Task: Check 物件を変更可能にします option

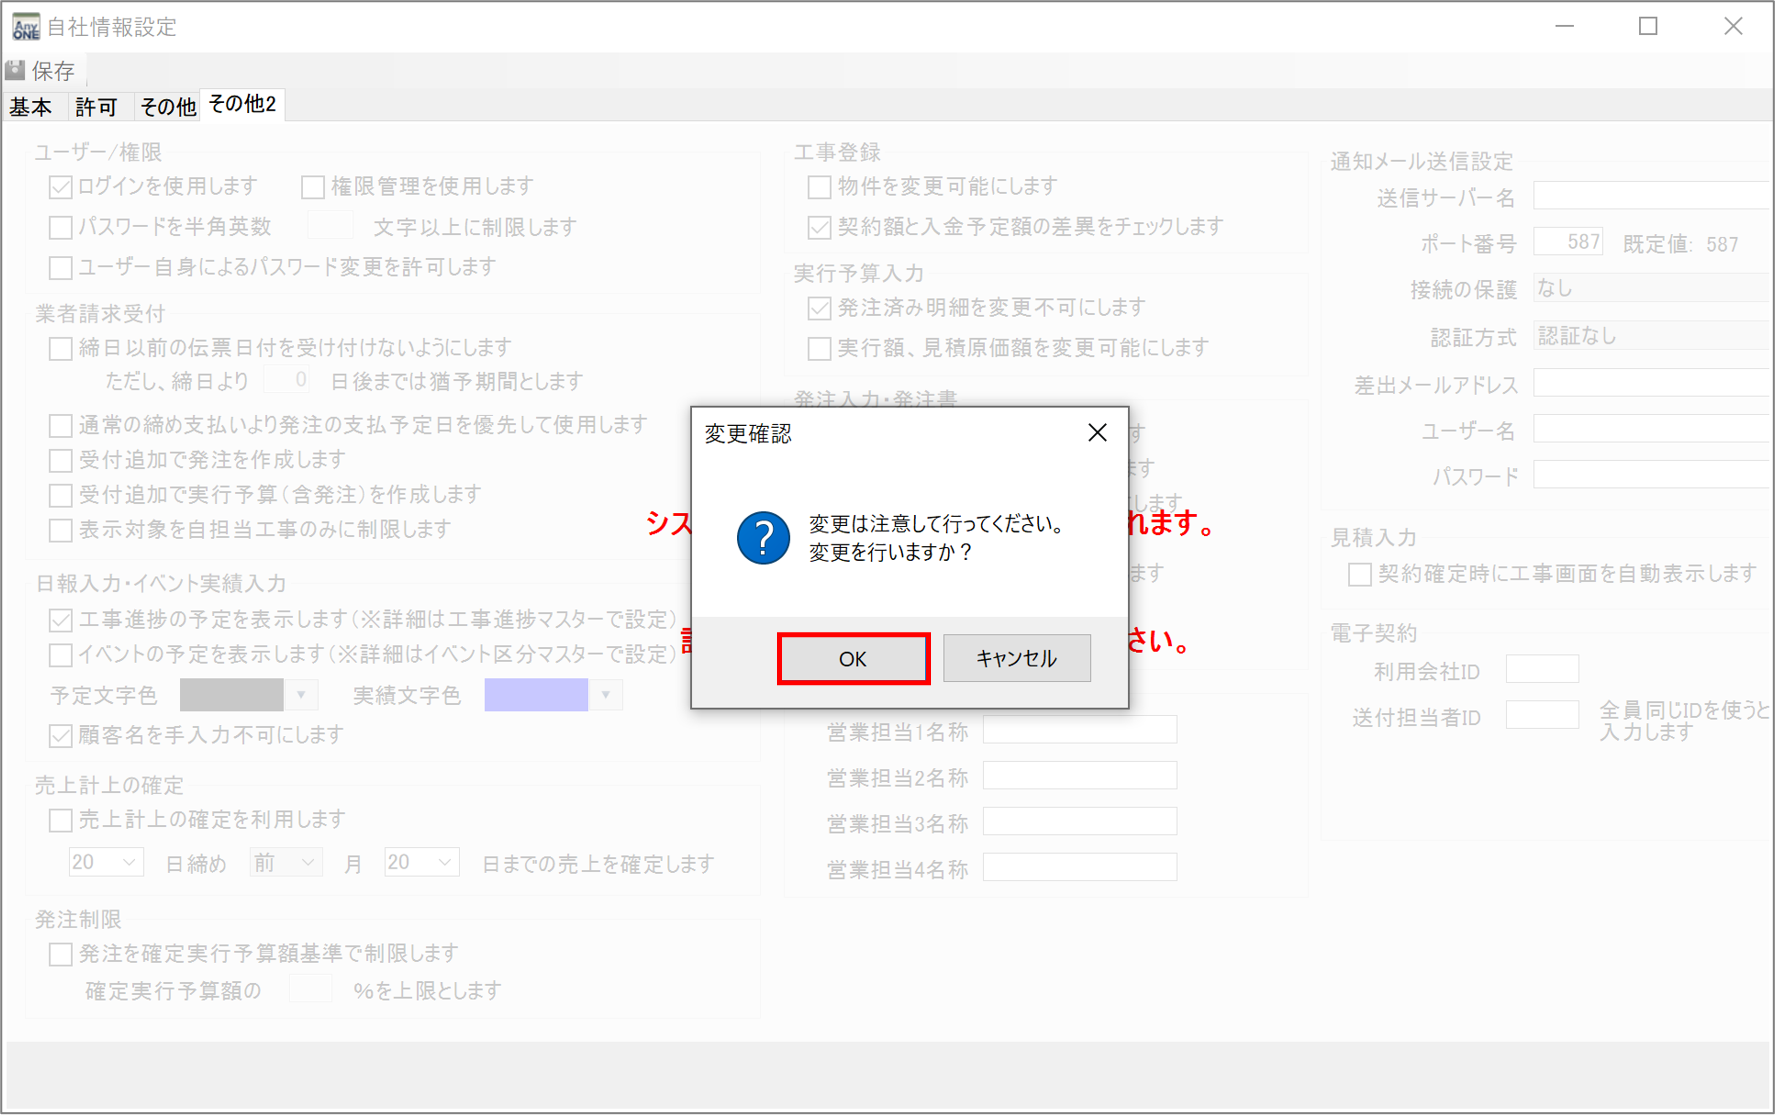Action: coord(819,187)
